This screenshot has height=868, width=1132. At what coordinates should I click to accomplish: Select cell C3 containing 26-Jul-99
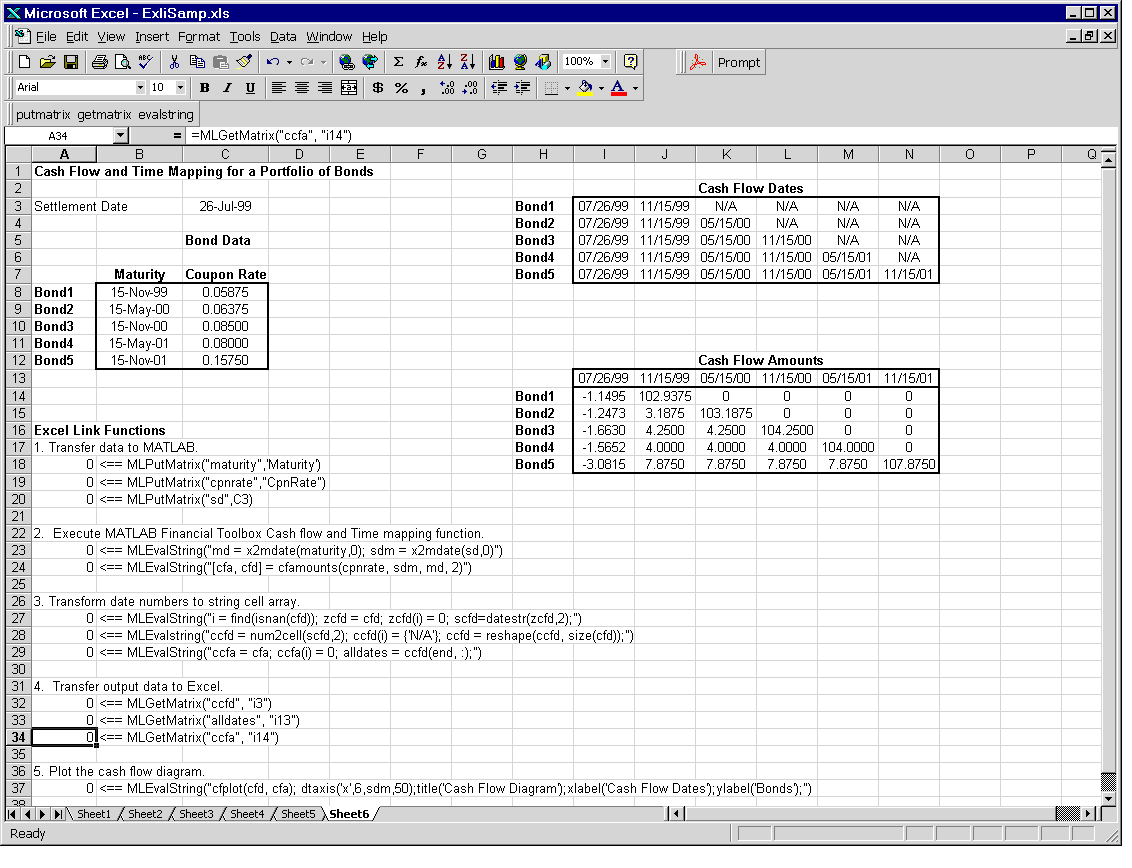pos(225,206)
